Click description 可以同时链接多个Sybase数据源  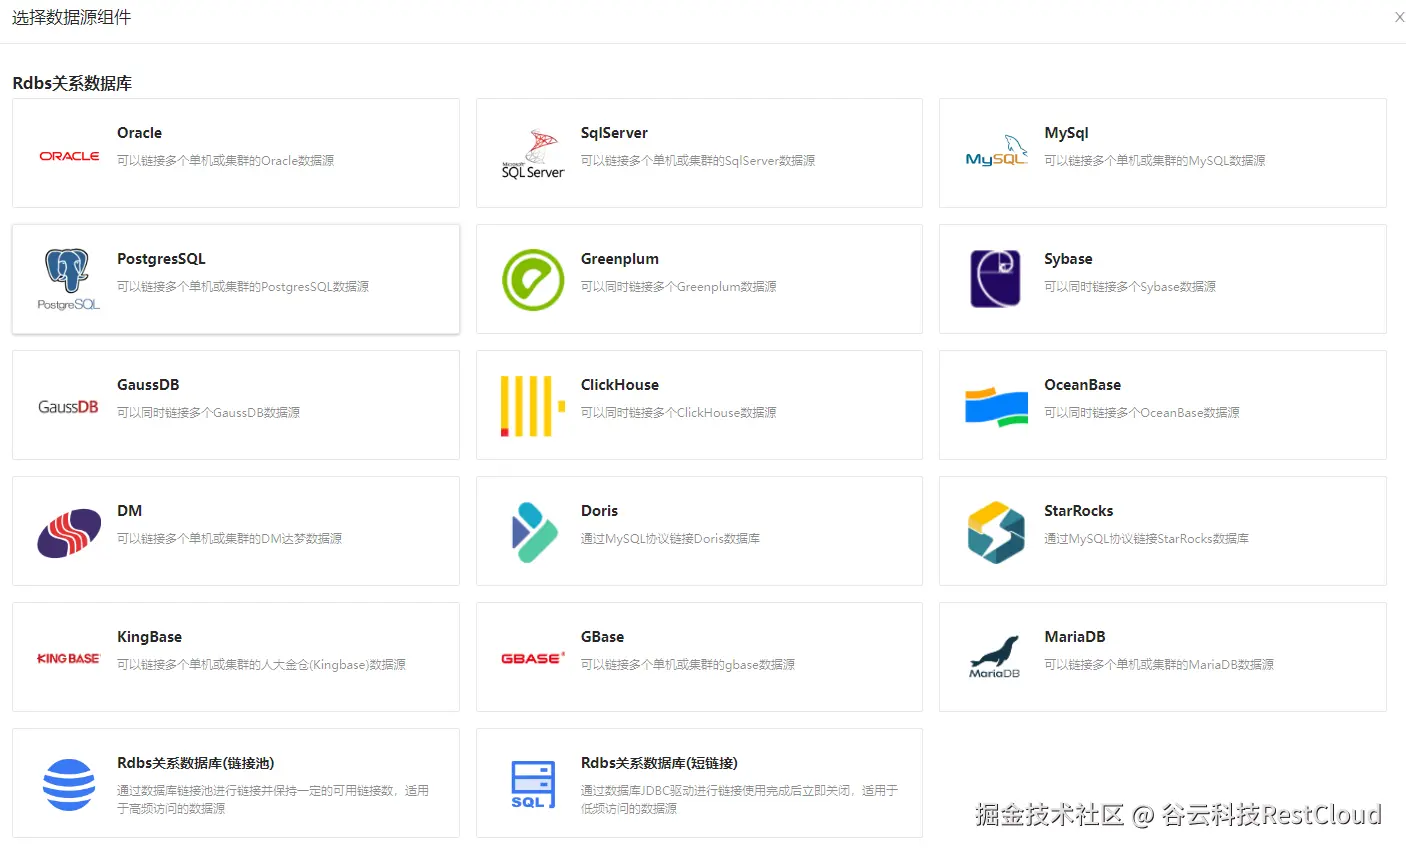pos(1130,287)
